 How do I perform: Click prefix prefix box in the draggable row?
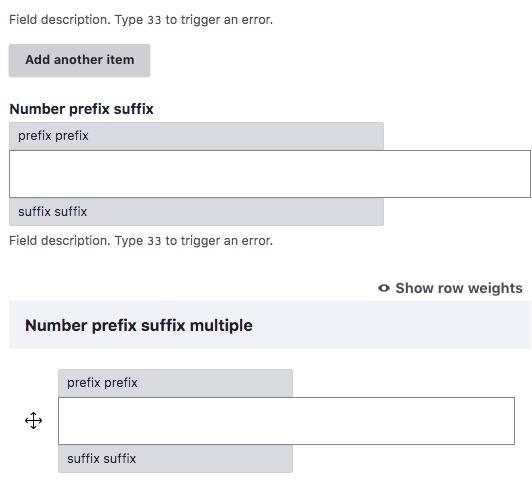175,383
